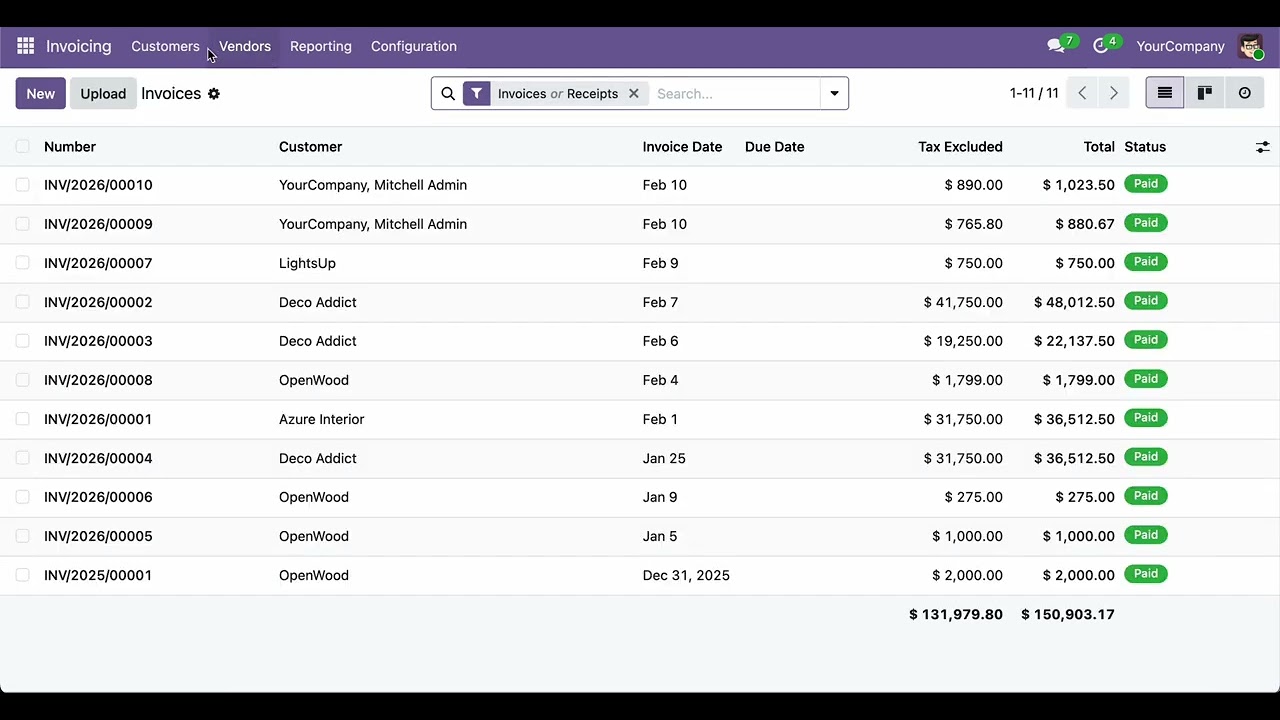Image resolution: width=1280 pixels, height=720 pixels.
Task: Open the Customers menu
Action: coord(165,46)
